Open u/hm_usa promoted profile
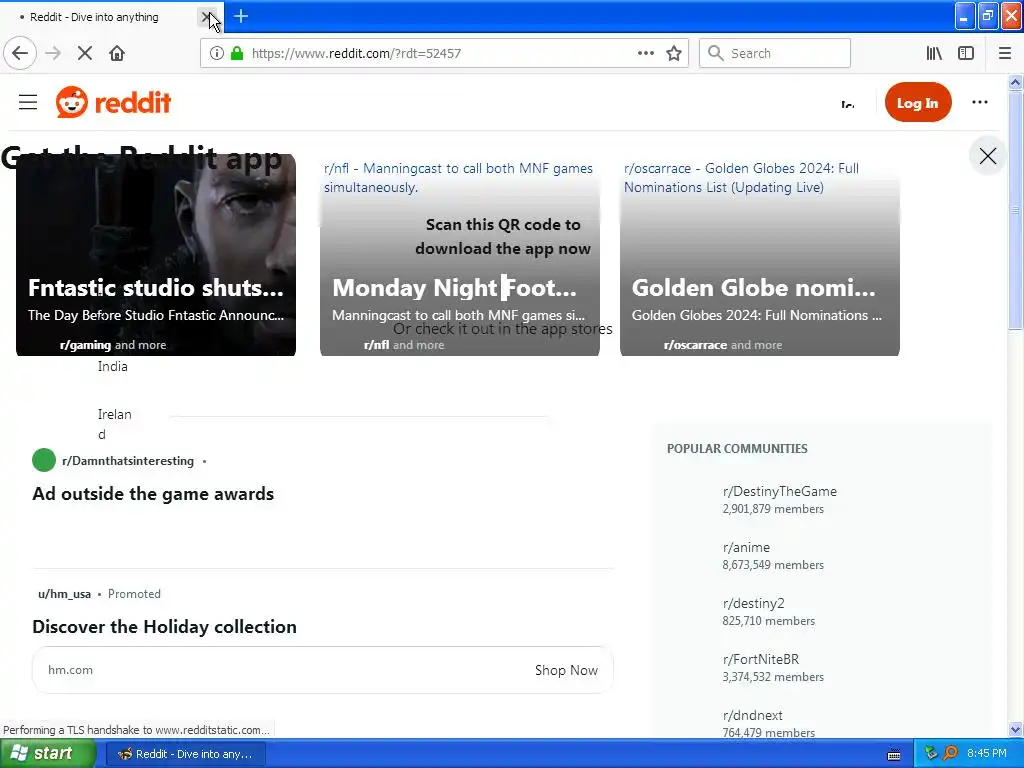 [x=65, y=594]
